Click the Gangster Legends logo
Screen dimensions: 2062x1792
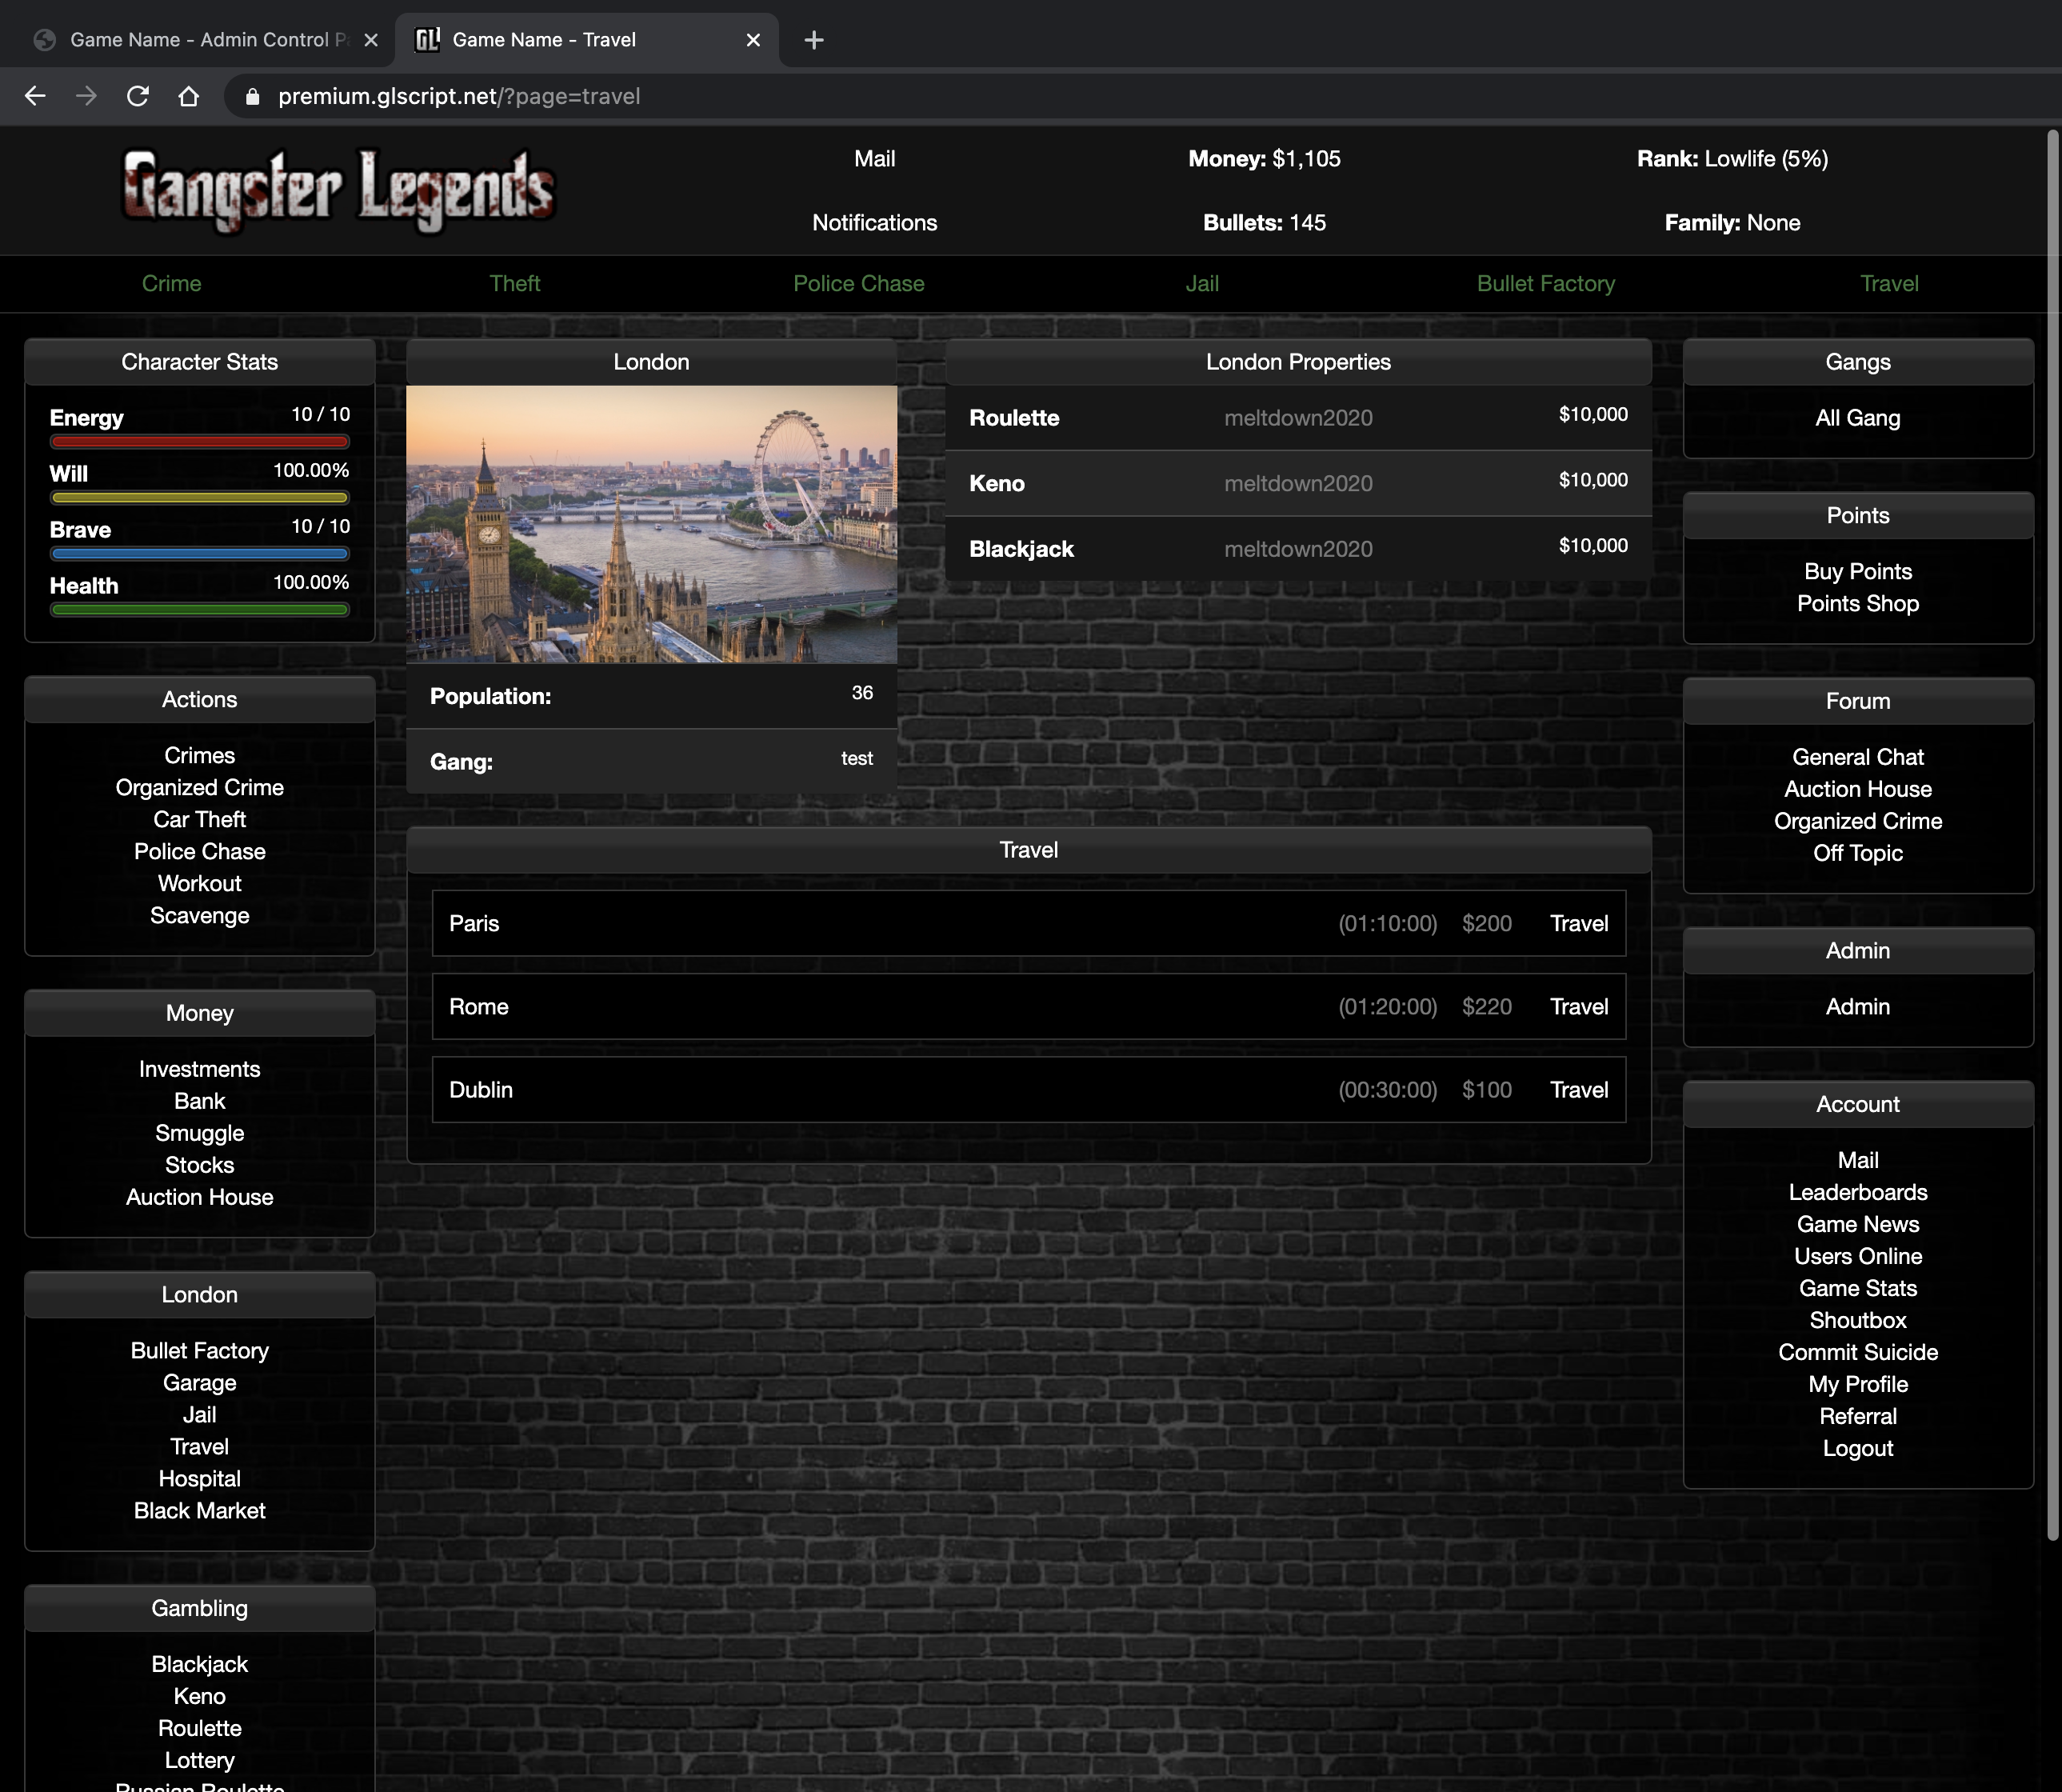pos(338,190)
